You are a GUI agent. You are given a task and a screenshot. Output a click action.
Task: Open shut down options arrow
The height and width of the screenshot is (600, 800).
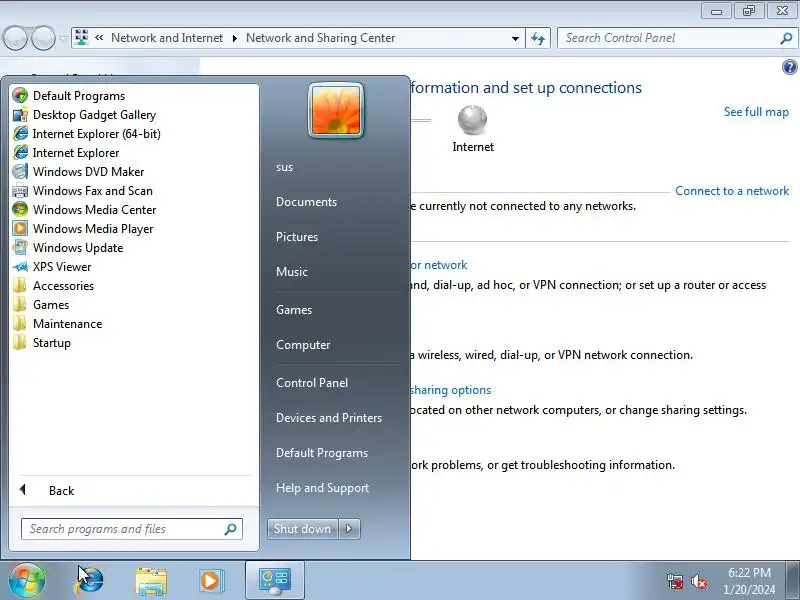(x=349, y=529)
